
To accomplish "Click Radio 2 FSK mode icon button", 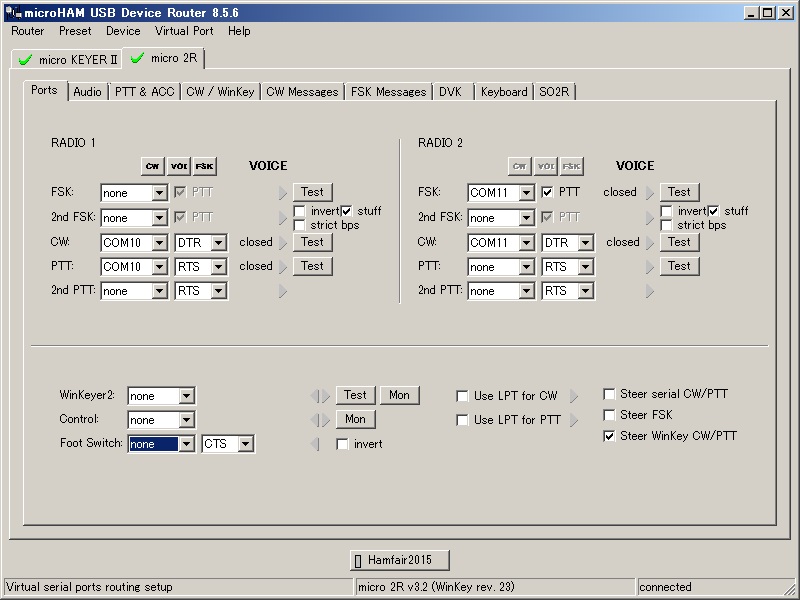I will coord(571,166).
